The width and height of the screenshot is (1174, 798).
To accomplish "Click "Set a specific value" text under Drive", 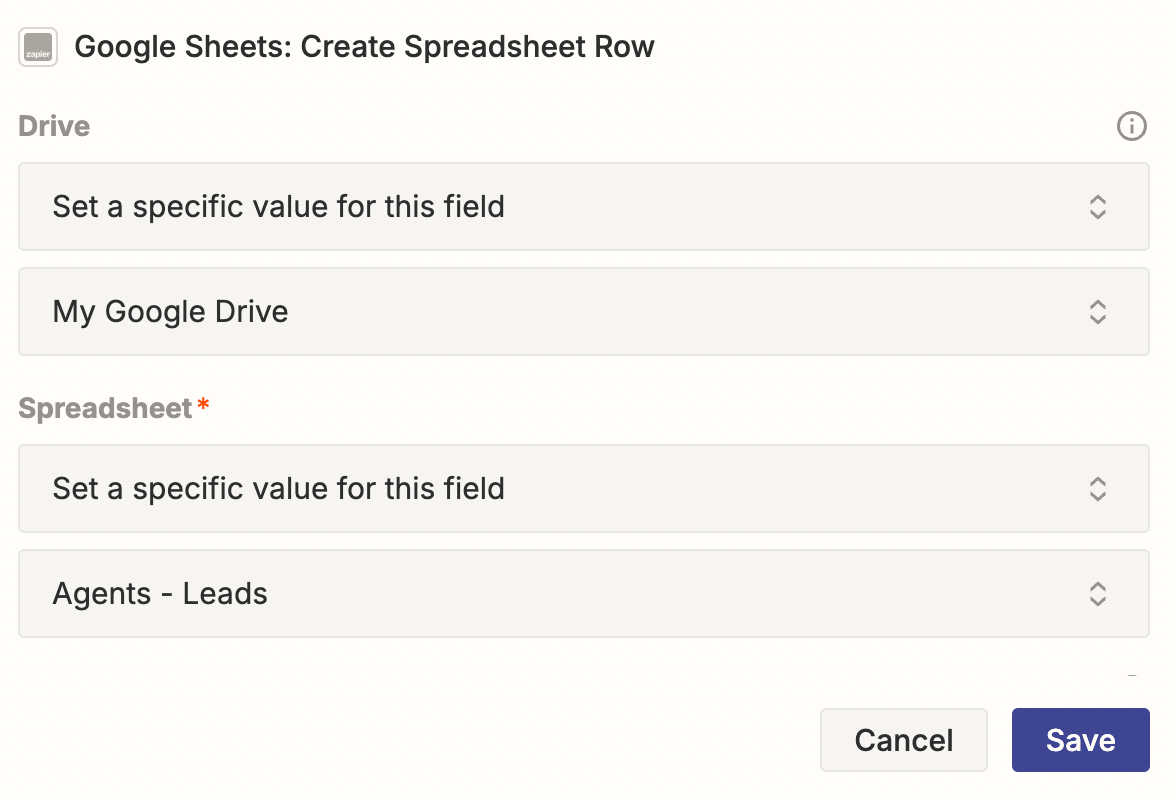I will coord(278,207).
